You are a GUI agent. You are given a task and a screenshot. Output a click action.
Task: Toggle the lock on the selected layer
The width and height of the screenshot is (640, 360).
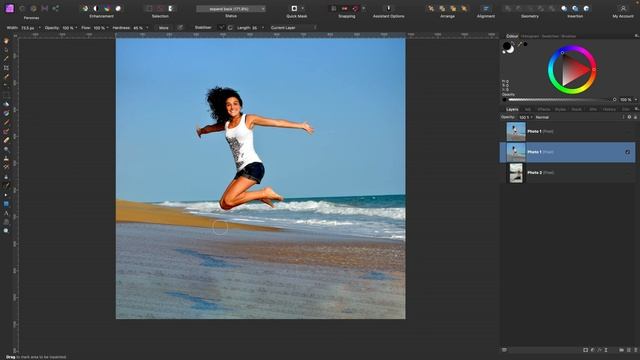(635, 117)
